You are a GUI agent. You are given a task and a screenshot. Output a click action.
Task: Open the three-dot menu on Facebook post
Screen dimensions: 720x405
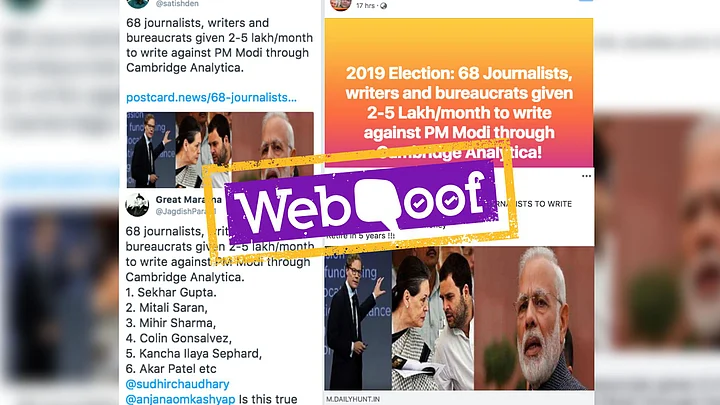[586, 176]
